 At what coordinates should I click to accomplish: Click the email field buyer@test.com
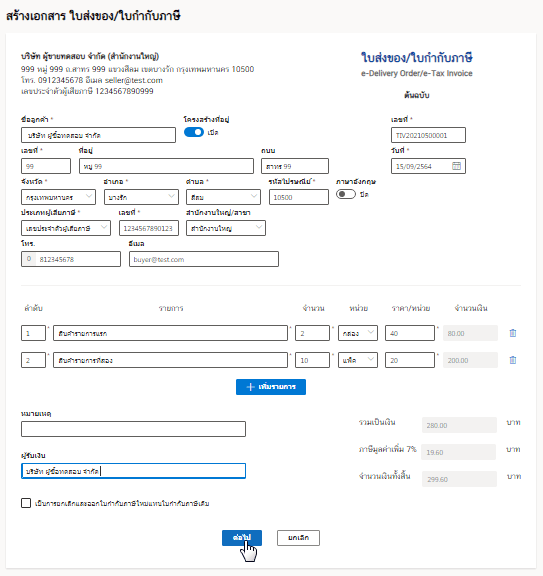click(204, 259)
